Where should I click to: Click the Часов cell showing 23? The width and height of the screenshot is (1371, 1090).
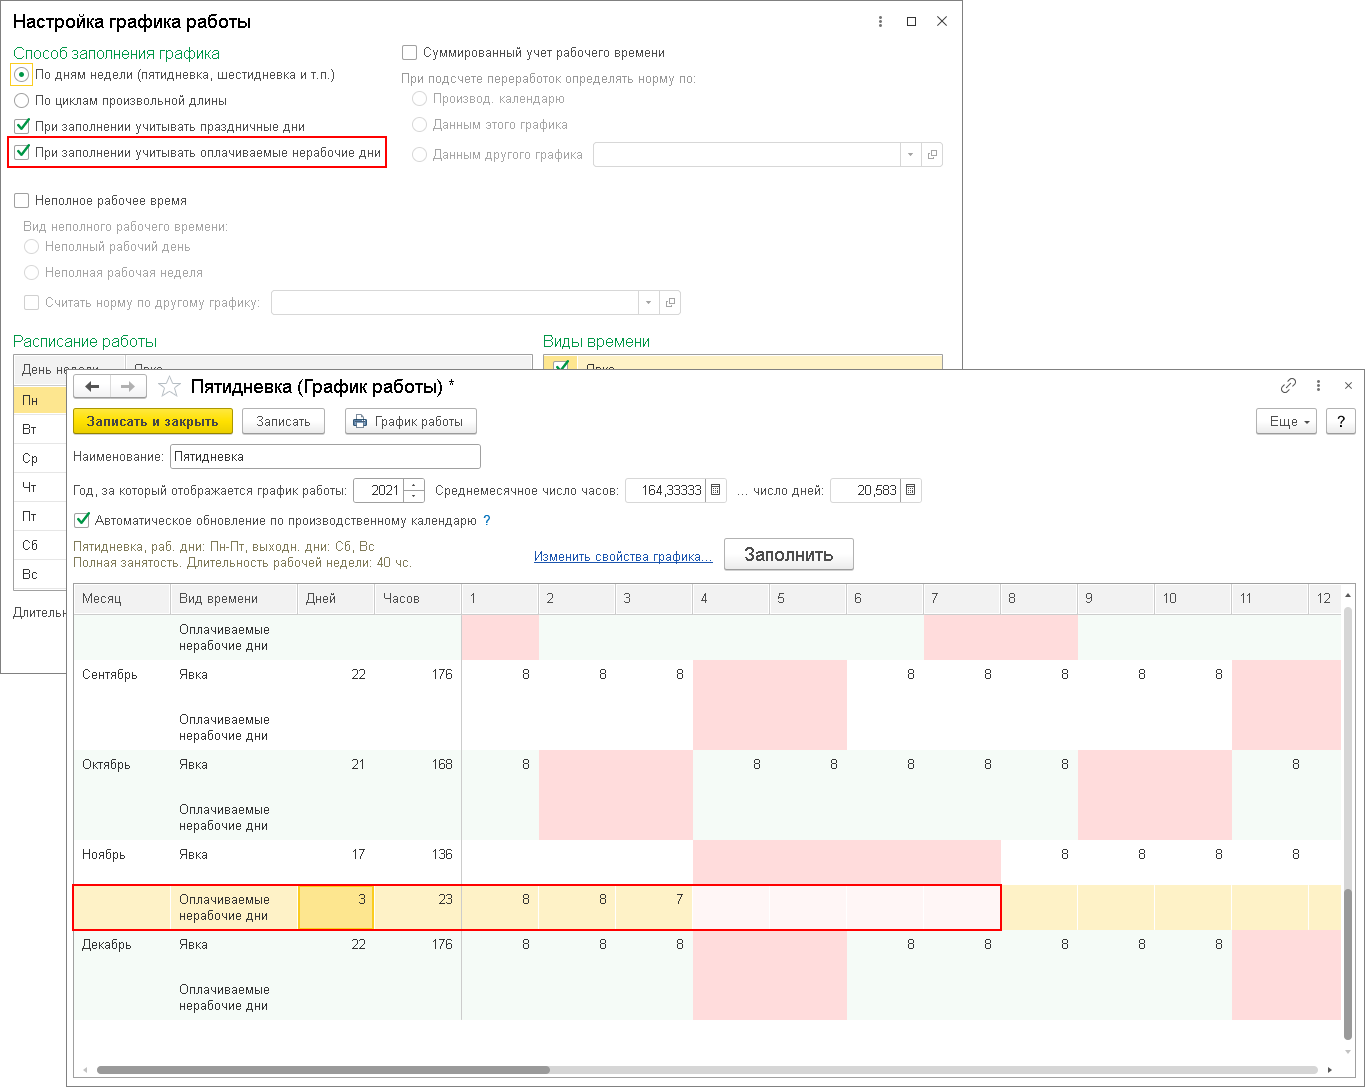tap(418, 907)
